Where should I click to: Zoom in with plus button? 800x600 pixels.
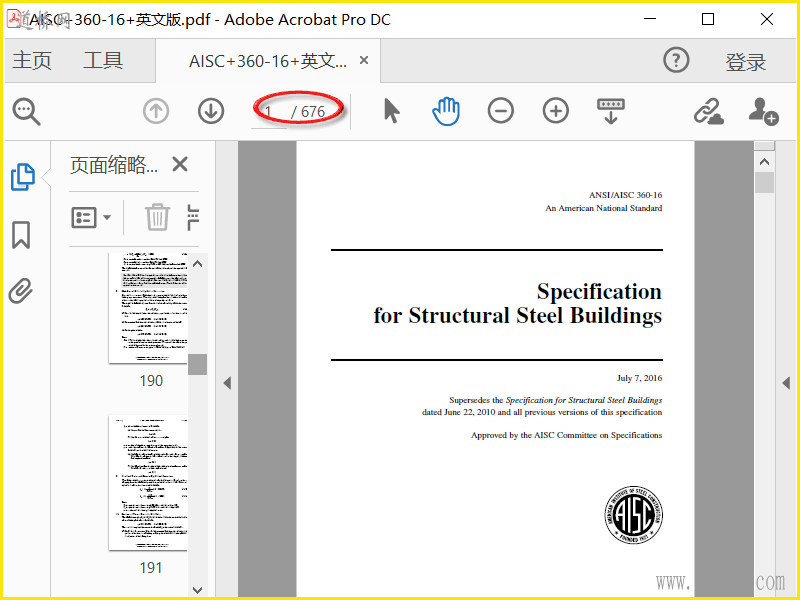pyautogui.click(x=556, y=111)
